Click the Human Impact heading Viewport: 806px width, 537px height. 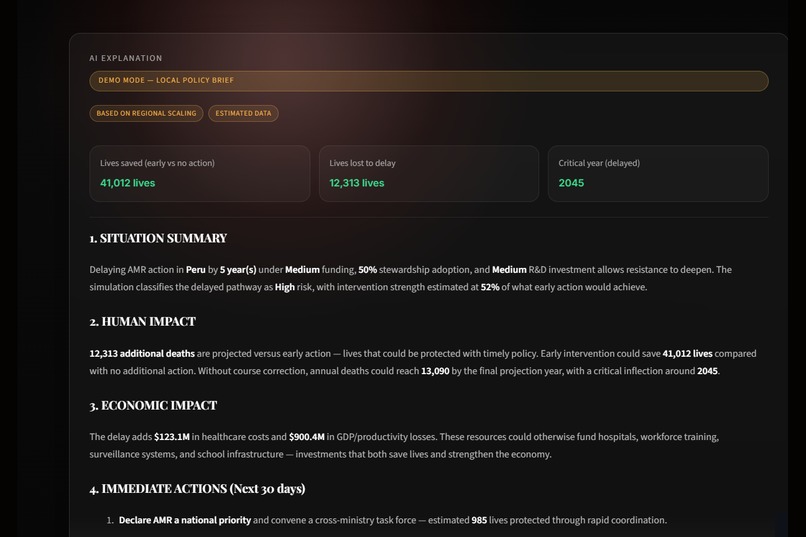(142, 322)
